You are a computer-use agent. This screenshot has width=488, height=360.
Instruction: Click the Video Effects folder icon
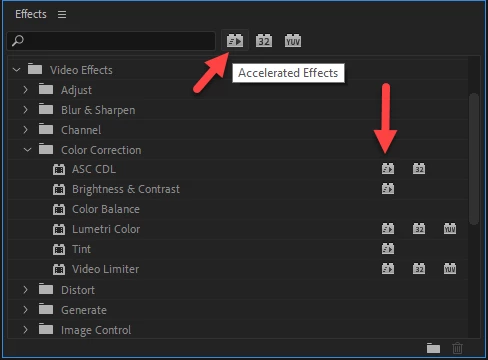[x=35, y=69]
